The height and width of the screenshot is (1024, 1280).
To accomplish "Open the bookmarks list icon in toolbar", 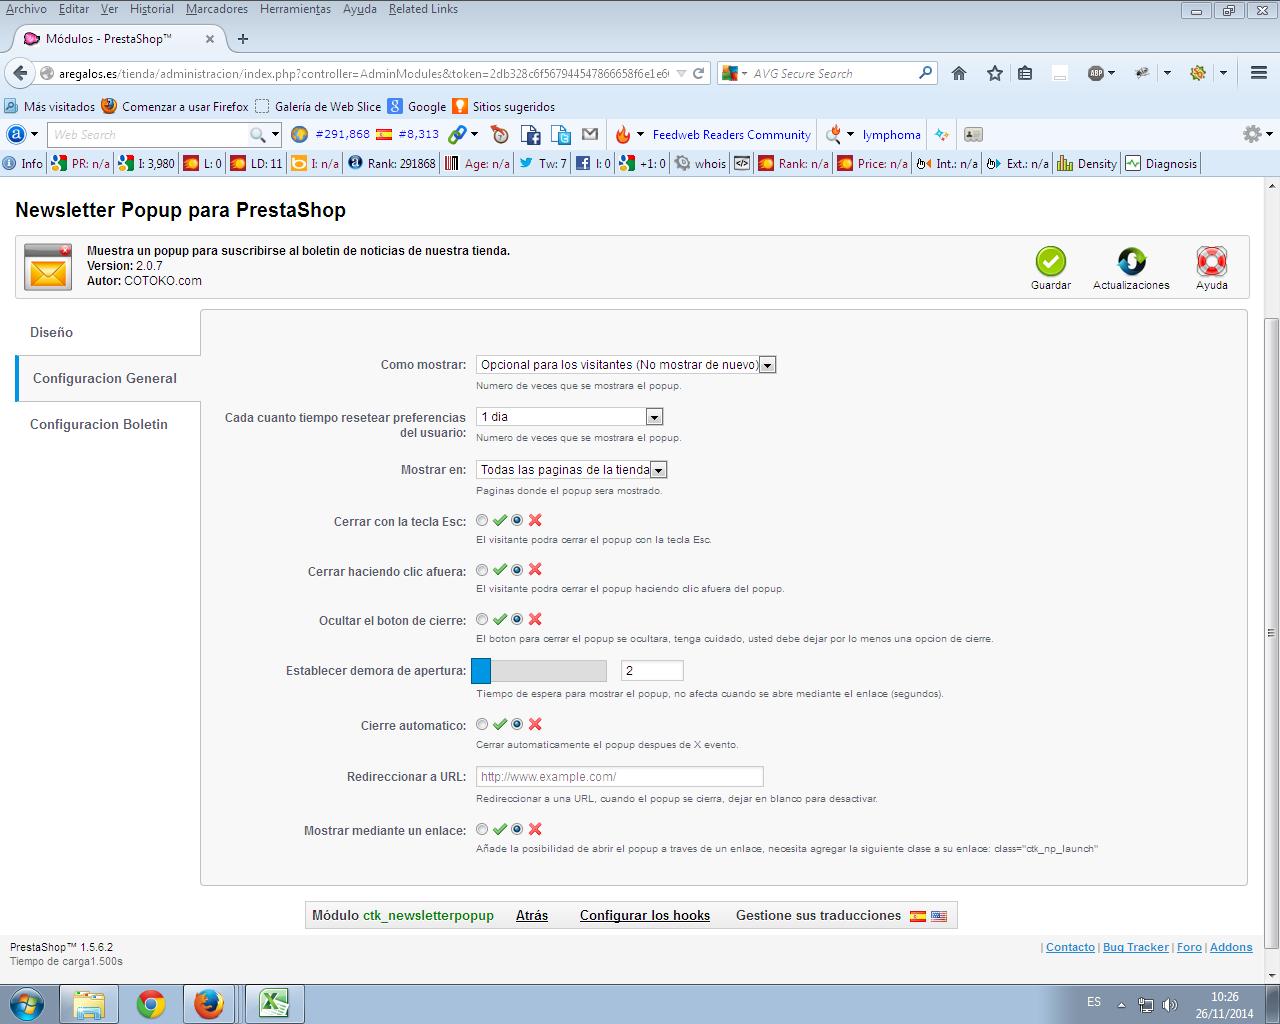I will pos(1025,73).
